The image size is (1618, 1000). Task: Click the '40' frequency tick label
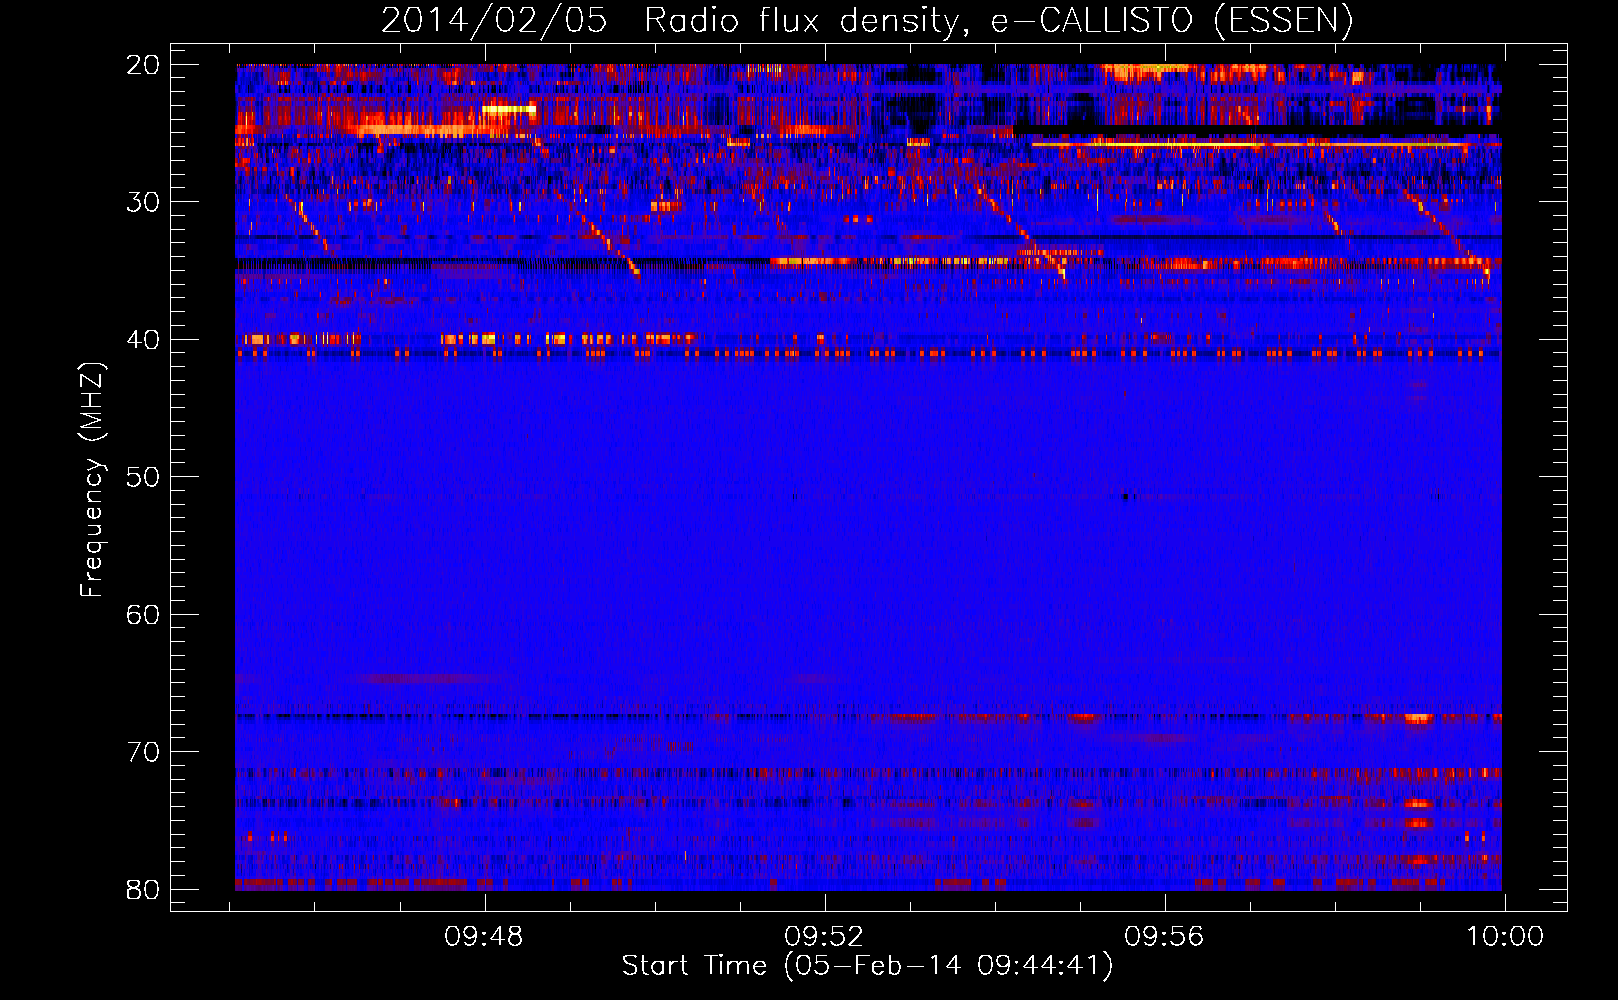[x=143, y=340]
